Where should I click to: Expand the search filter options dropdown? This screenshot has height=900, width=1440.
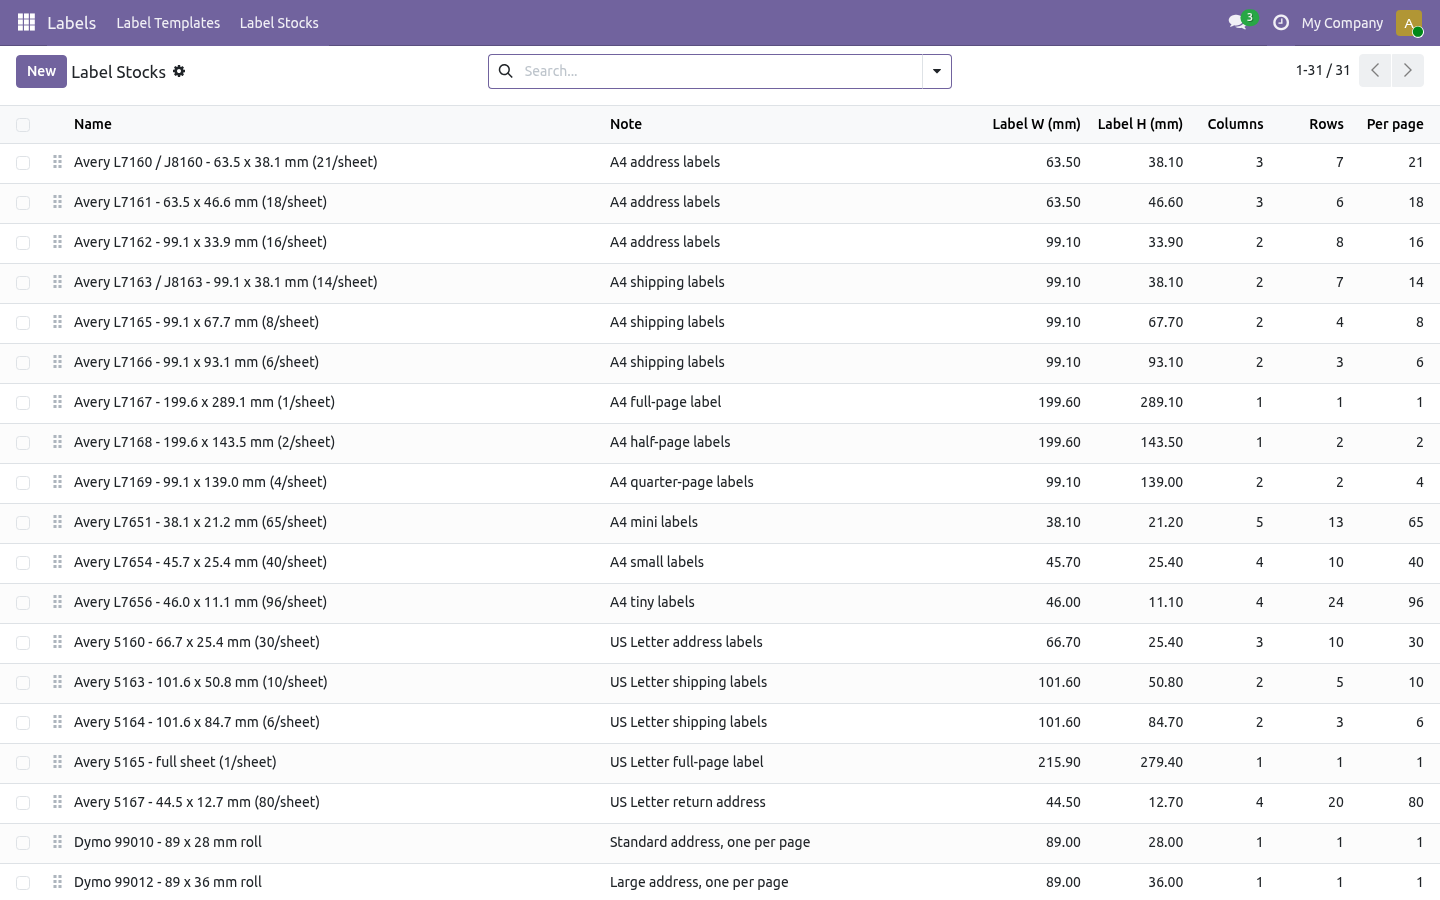(x=937, y=71)
